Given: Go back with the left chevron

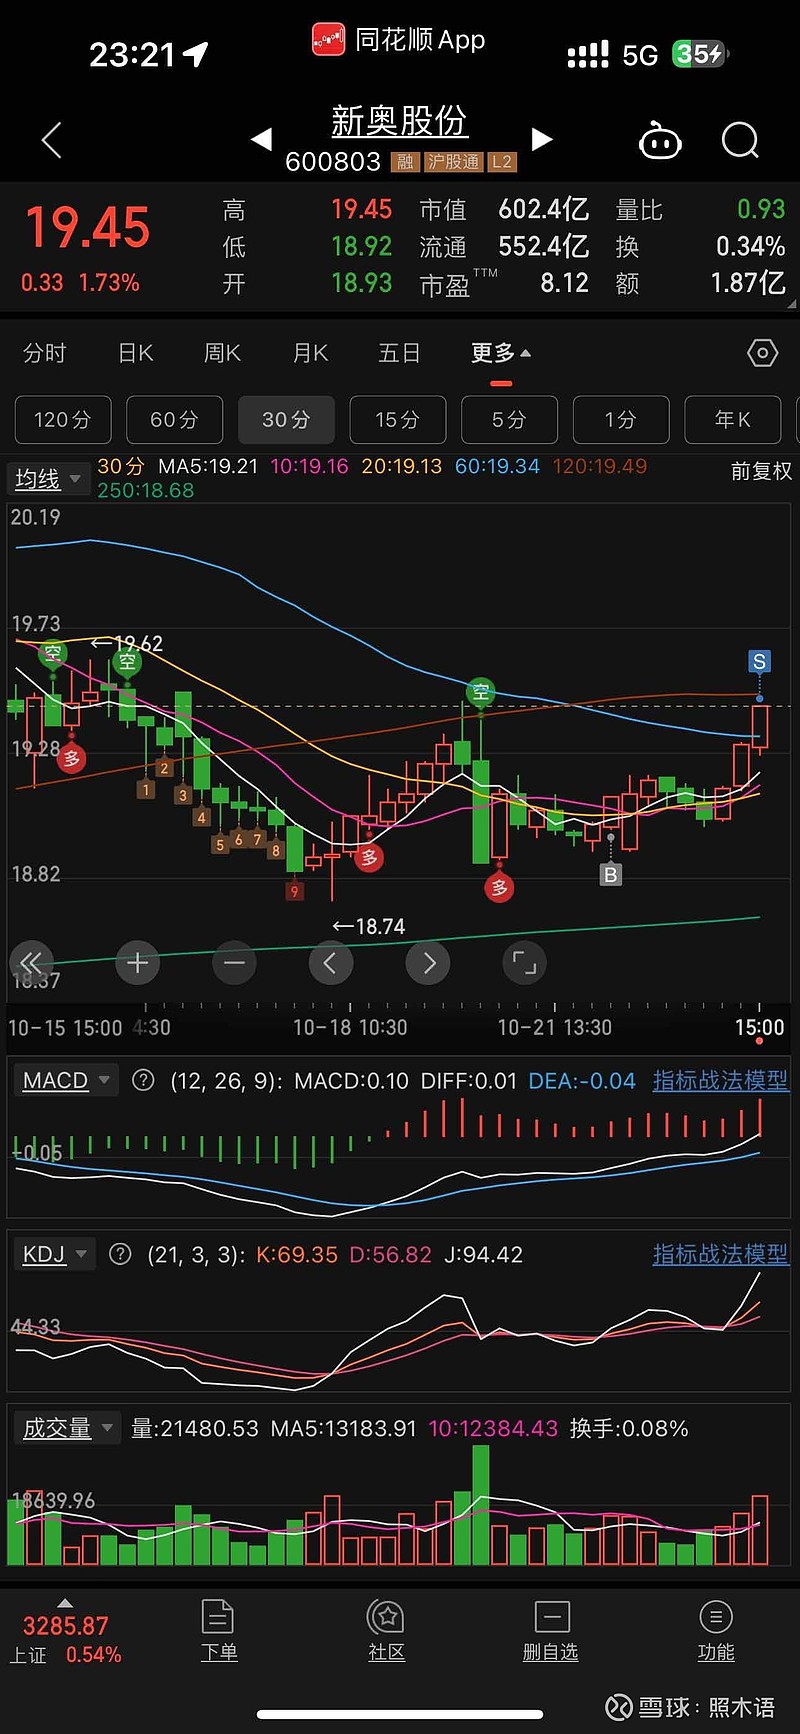Looking at the screenshot, I should pyautogui.click(x=52, y=141).
